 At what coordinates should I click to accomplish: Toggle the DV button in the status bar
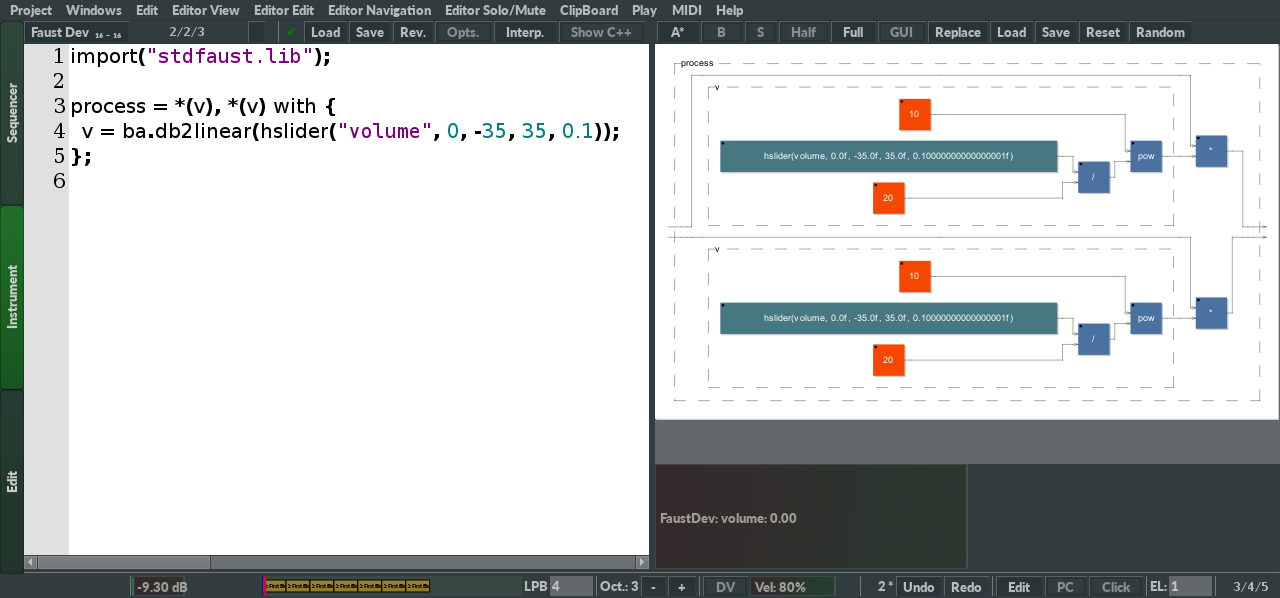coord(725,587)
